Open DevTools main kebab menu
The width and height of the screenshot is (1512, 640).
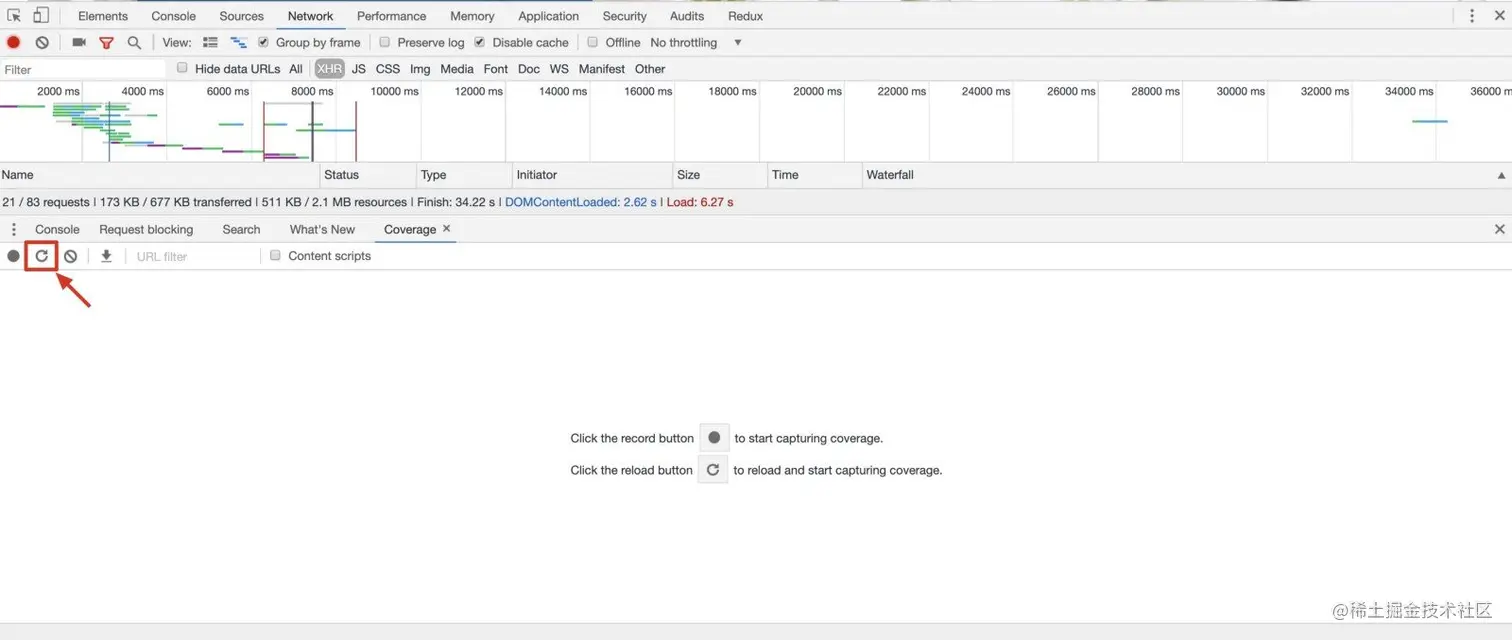(x=1472, y=15)
